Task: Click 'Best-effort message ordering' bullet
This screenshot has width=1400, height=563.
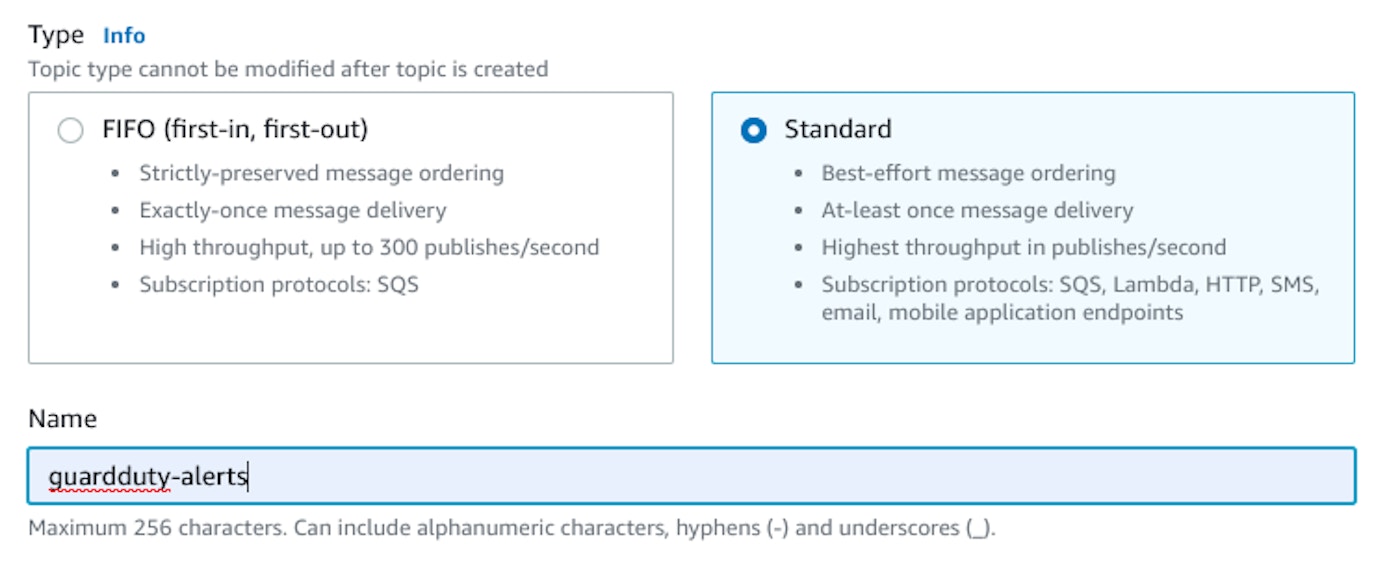Action: 968,173
